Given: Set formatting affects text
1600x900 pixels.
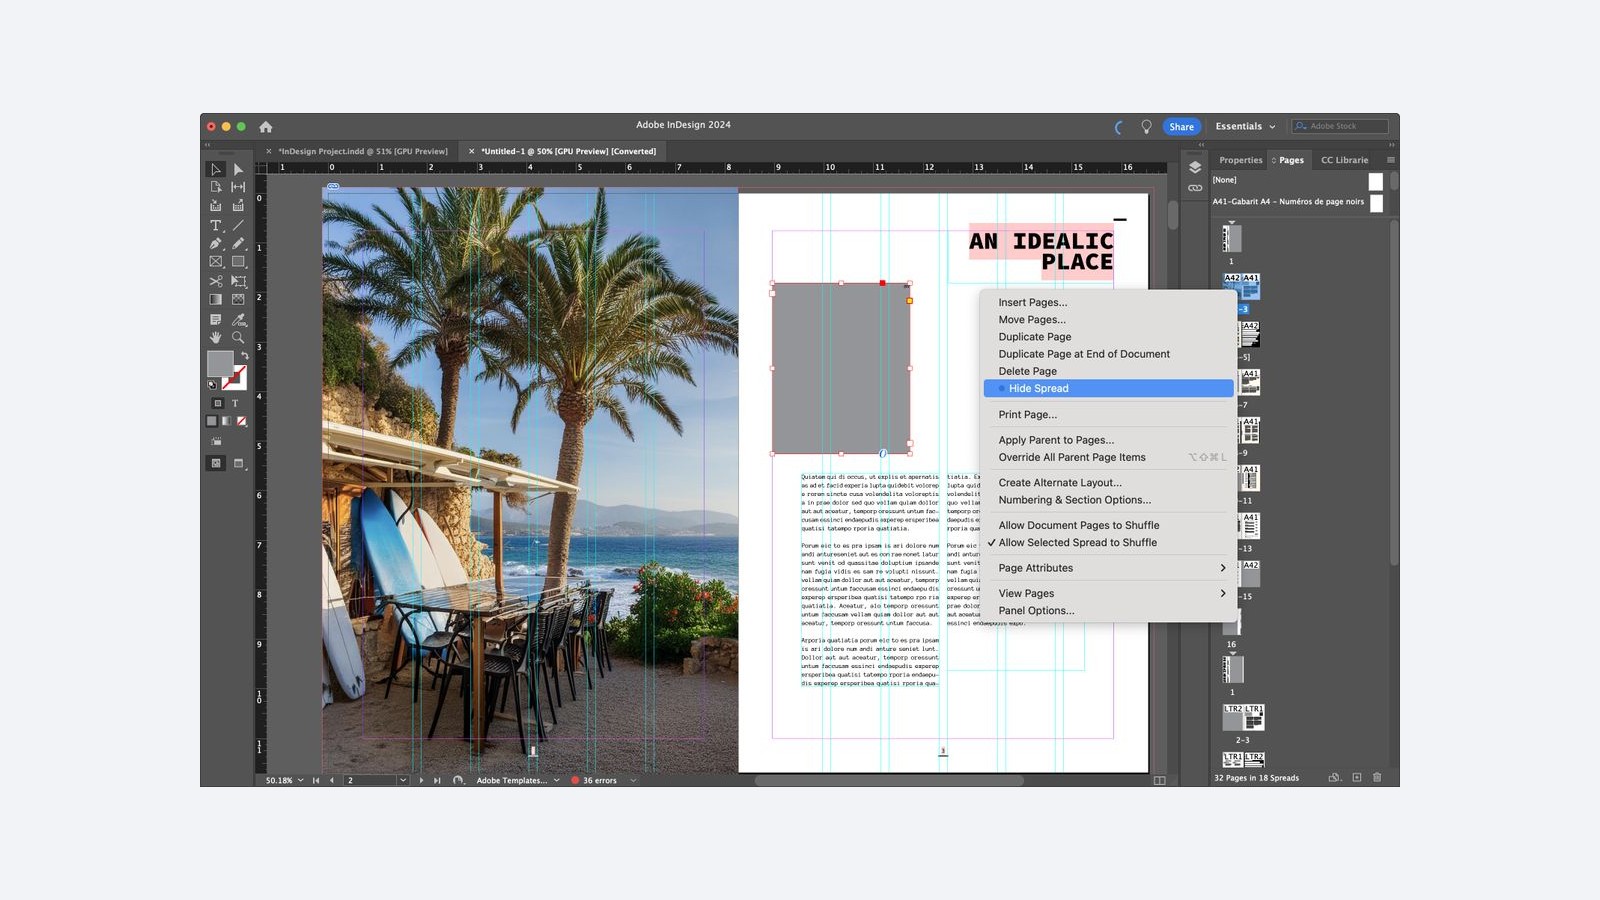Looking at the screenshot, I should pos(235,403).
